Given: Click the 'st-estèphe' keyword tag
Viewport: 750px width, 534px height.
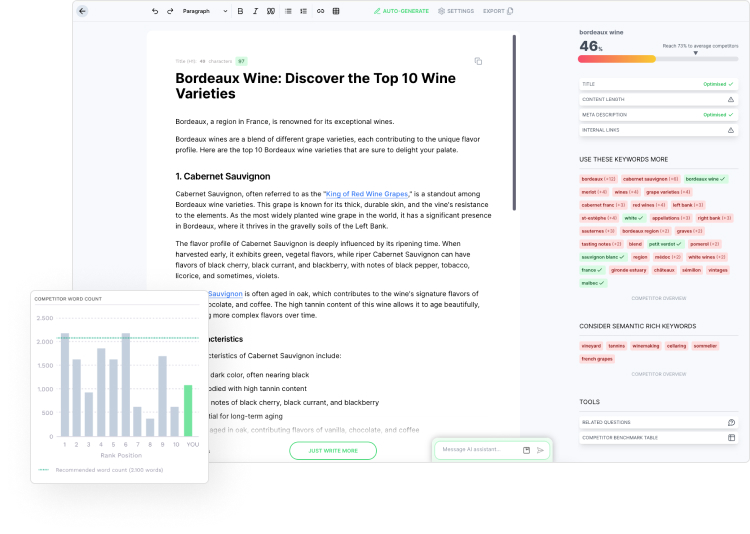Looking at the screenshot, I should pos(599,218).
